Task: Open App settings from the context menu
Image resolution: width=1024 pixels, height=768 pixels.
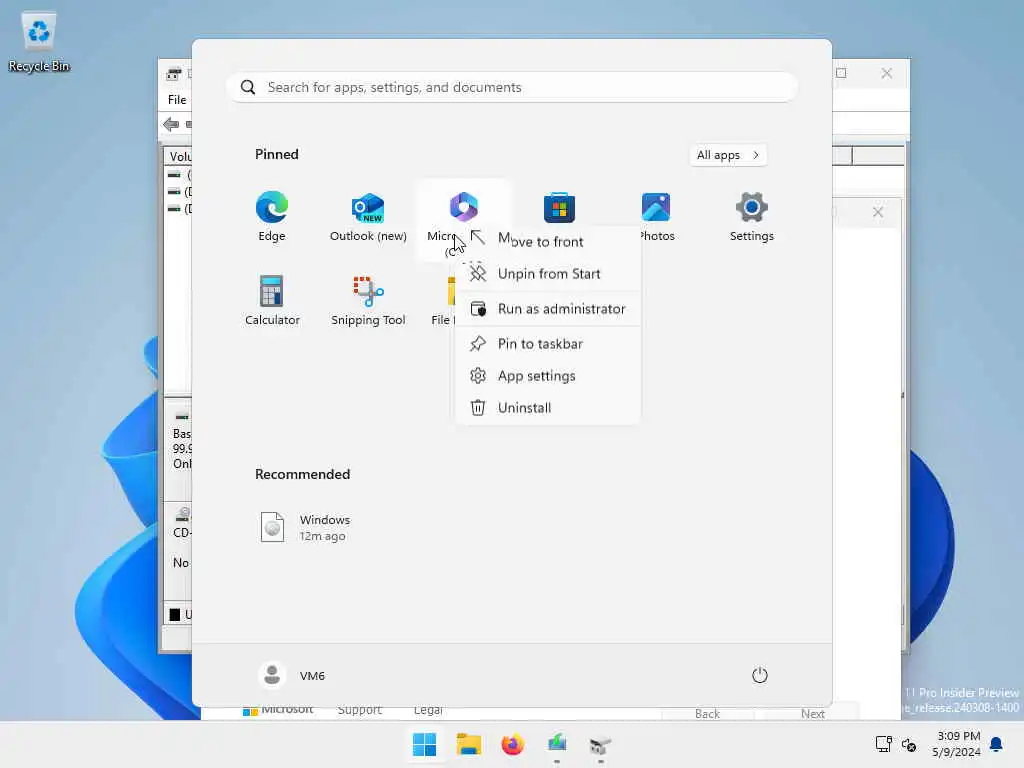Action: point(547,376)
